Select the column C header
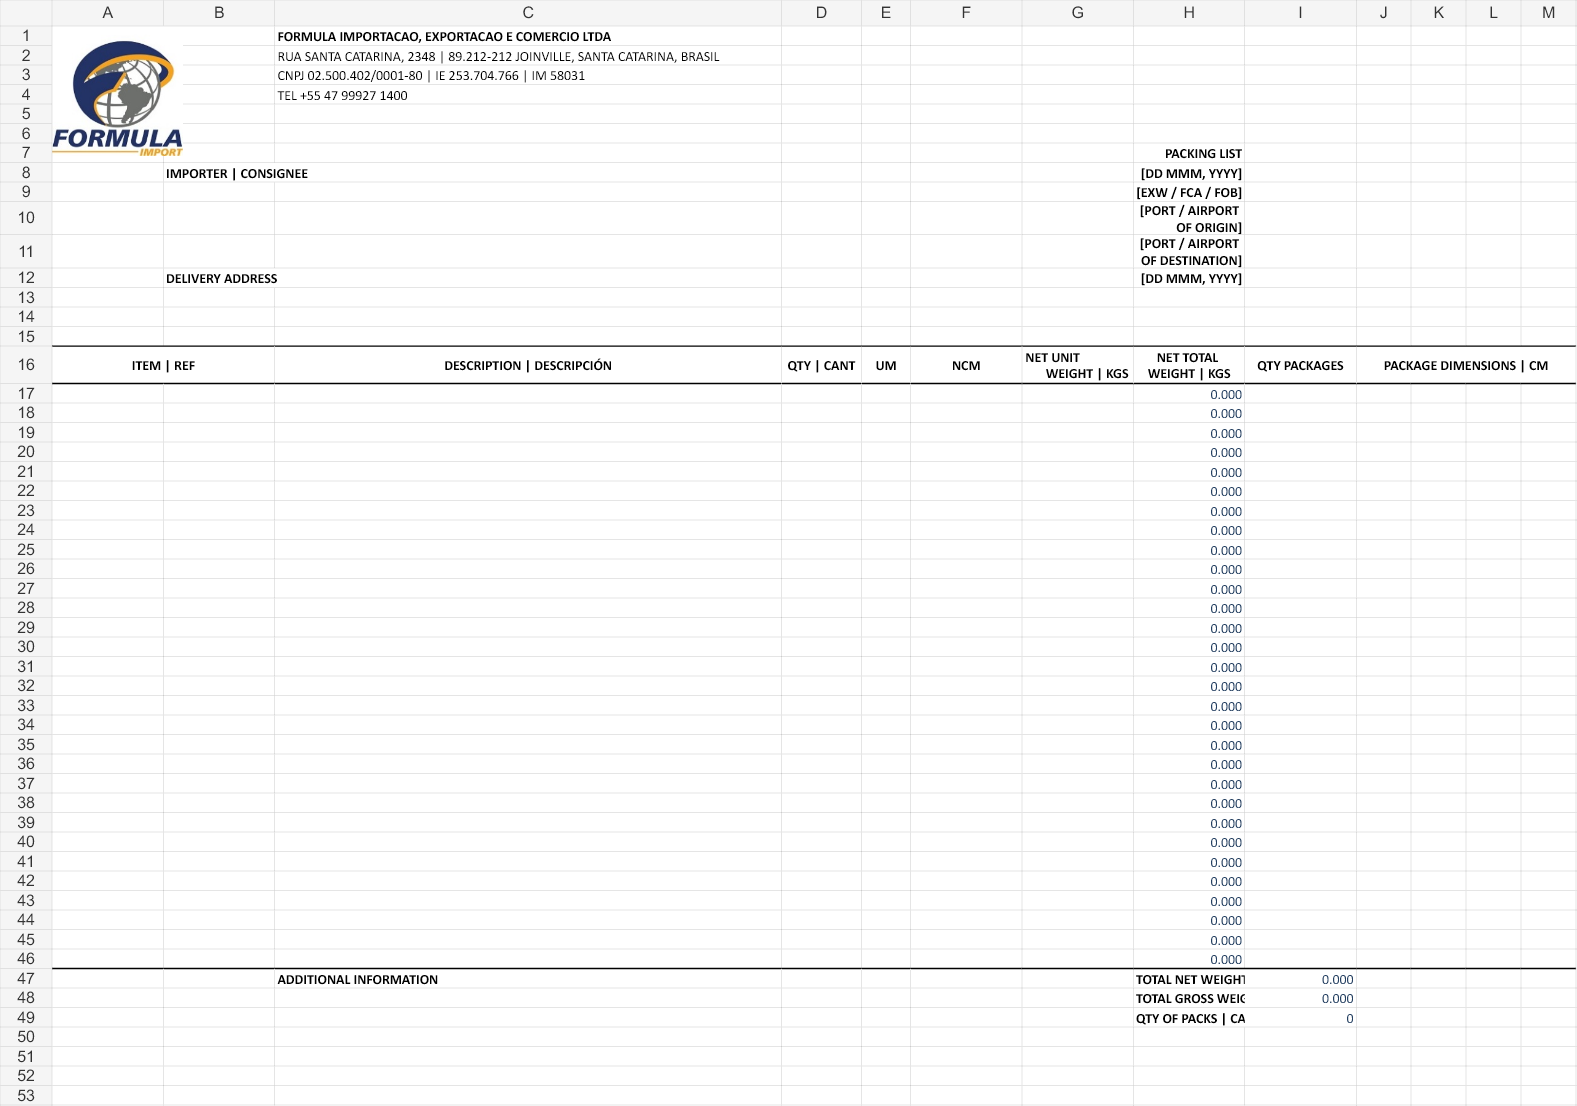The width and height of the screenshot is (1577, 1106). click(528, 13)
